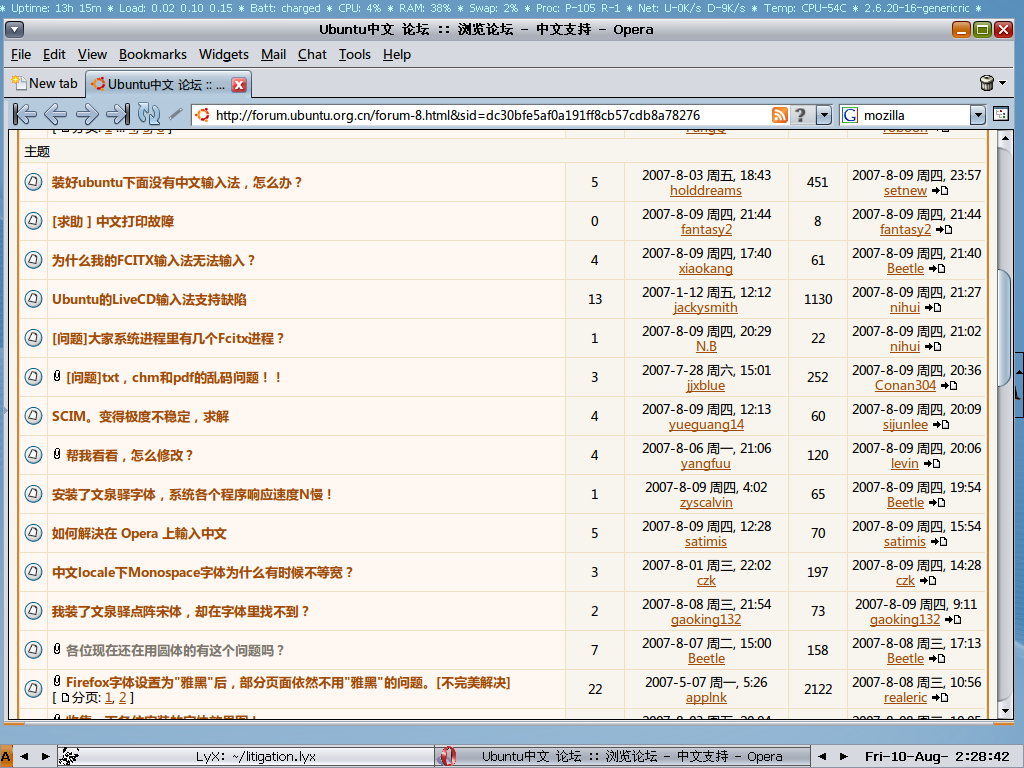Click the LyX icon in the taskbar

pyautogui.click(x=69, y=756)
